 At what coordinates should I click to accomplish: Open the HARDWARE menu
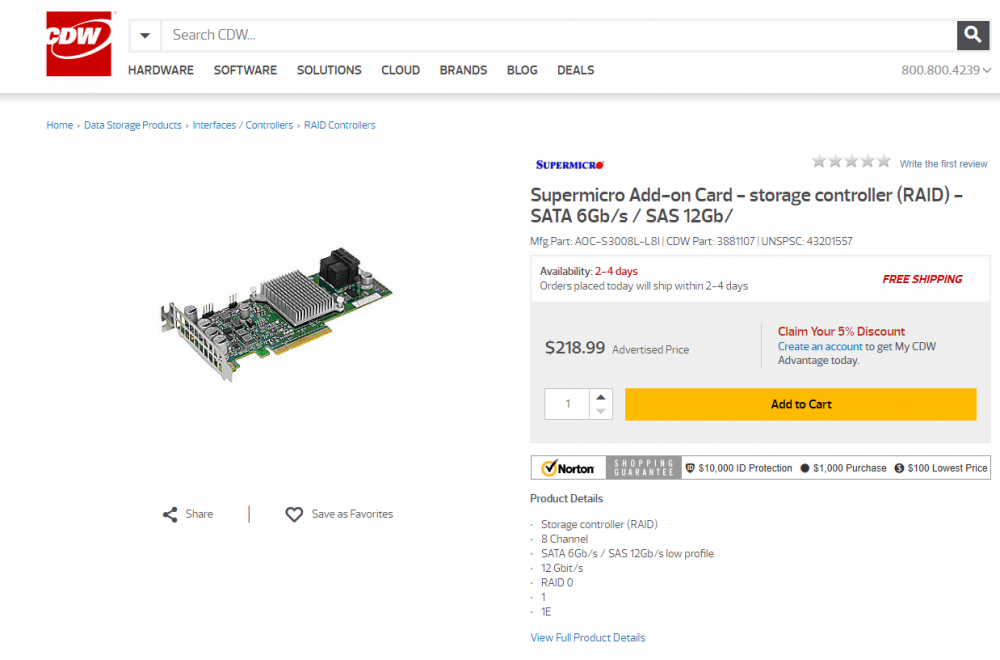click(161, 70)
